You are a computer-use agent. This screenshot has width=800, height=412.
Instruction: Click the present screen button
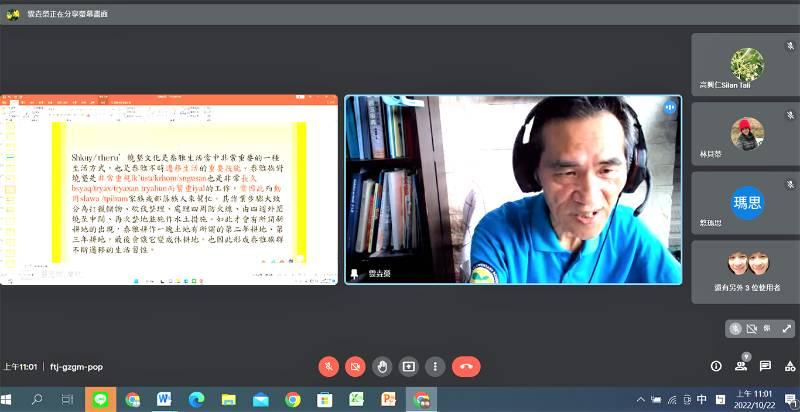[x=408, y=367]
